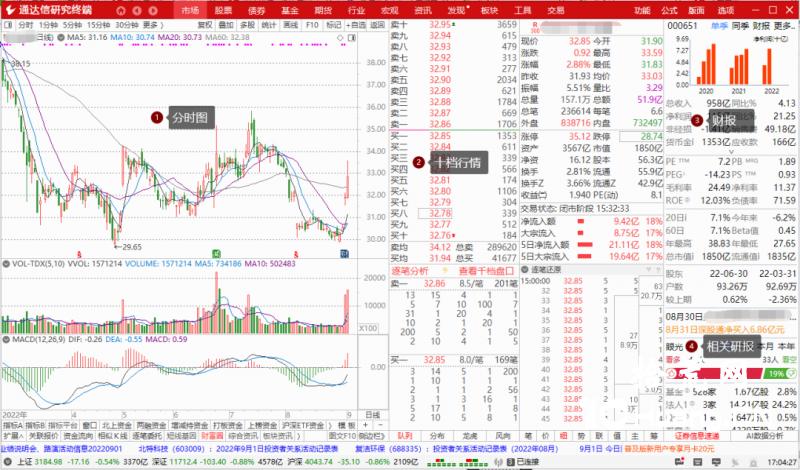
Task: Click the AI数据分析 button
Action: 765,436
